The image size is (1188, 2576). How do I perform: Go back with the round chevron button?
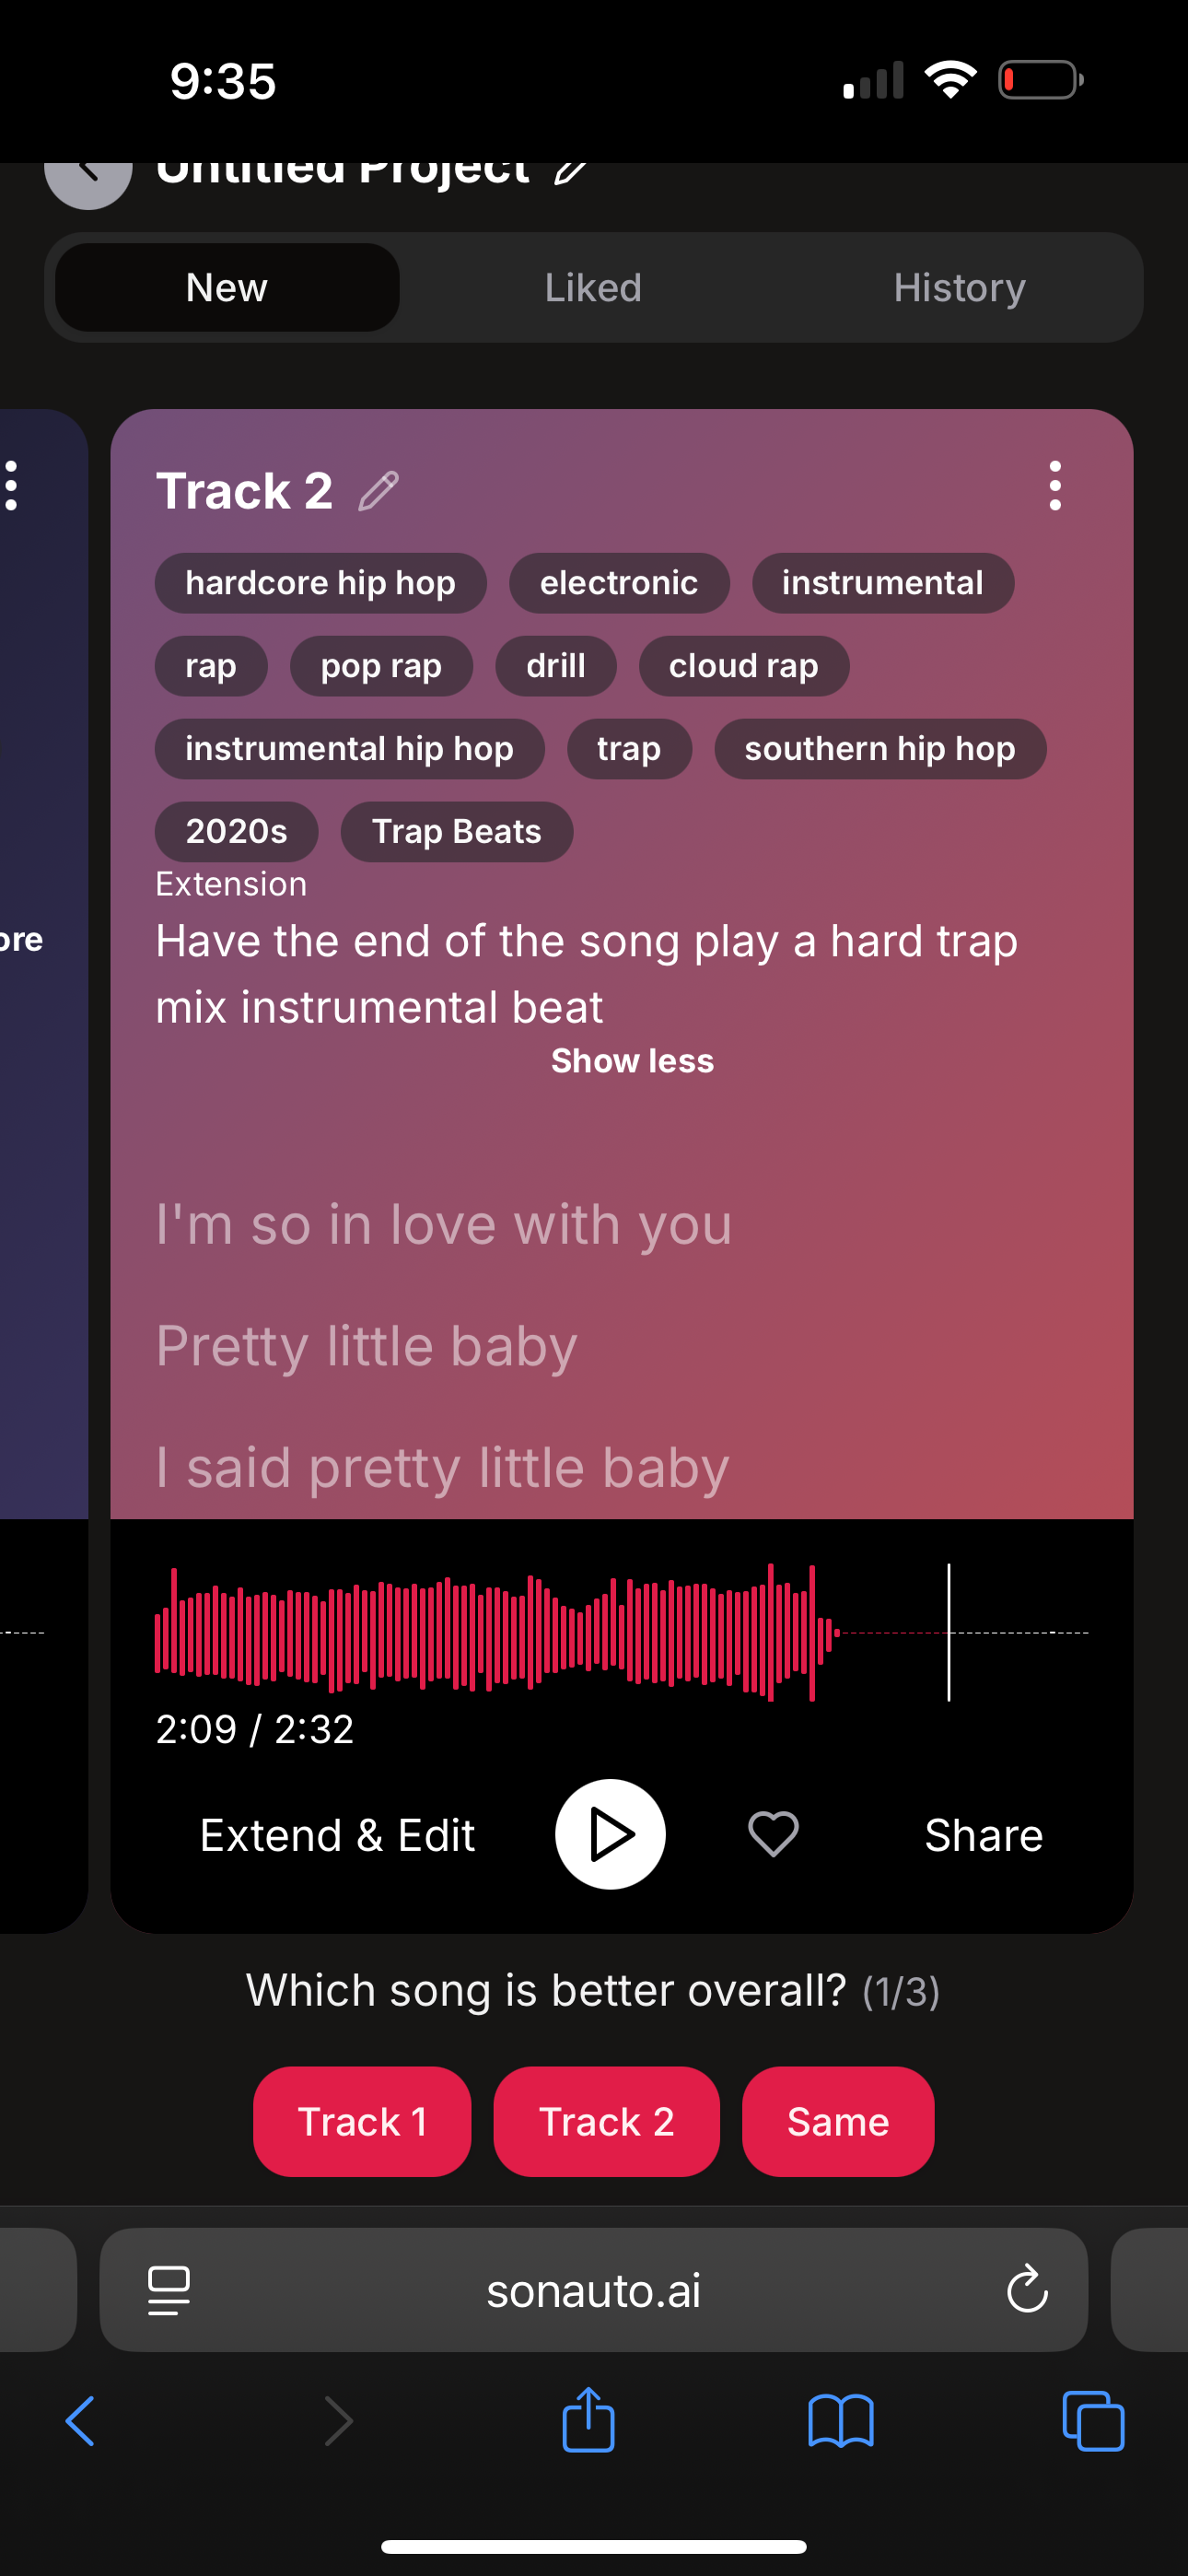coord(88,172)
